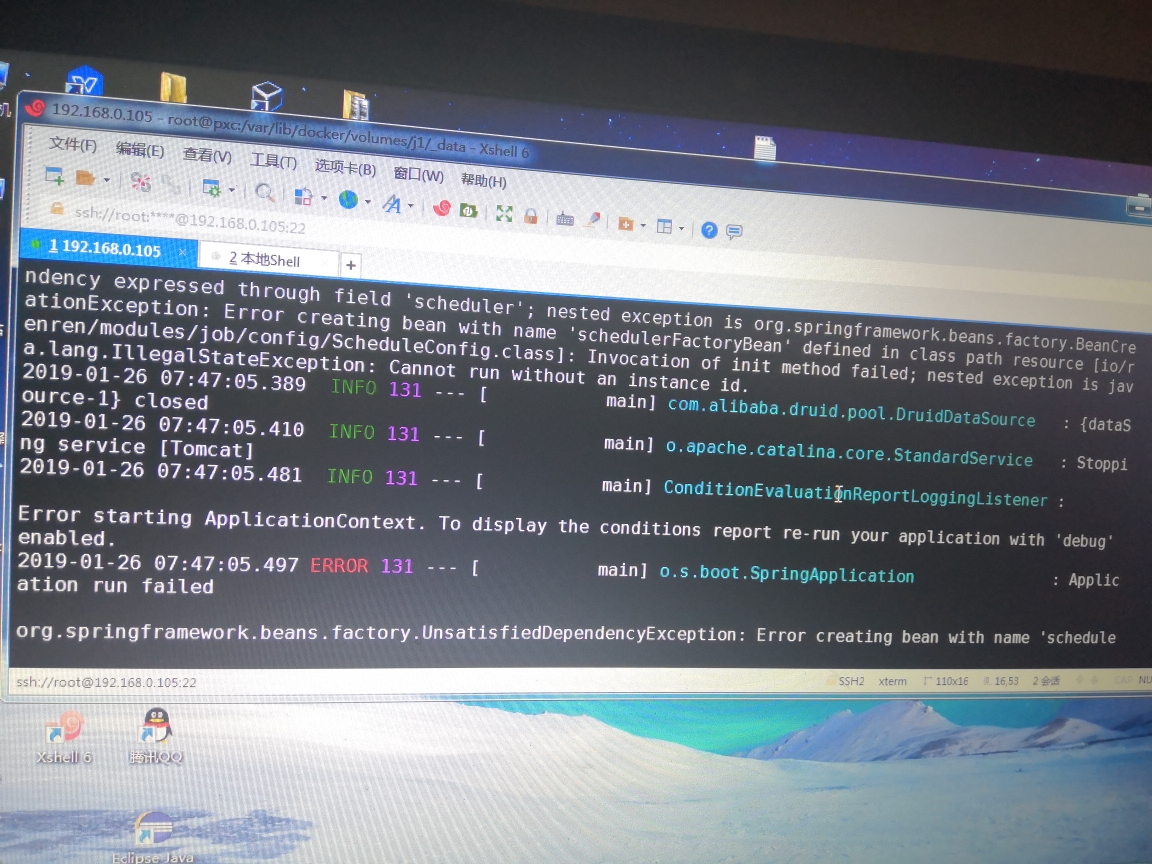Open the 编辑(E) menu

(x=140, y=150)
